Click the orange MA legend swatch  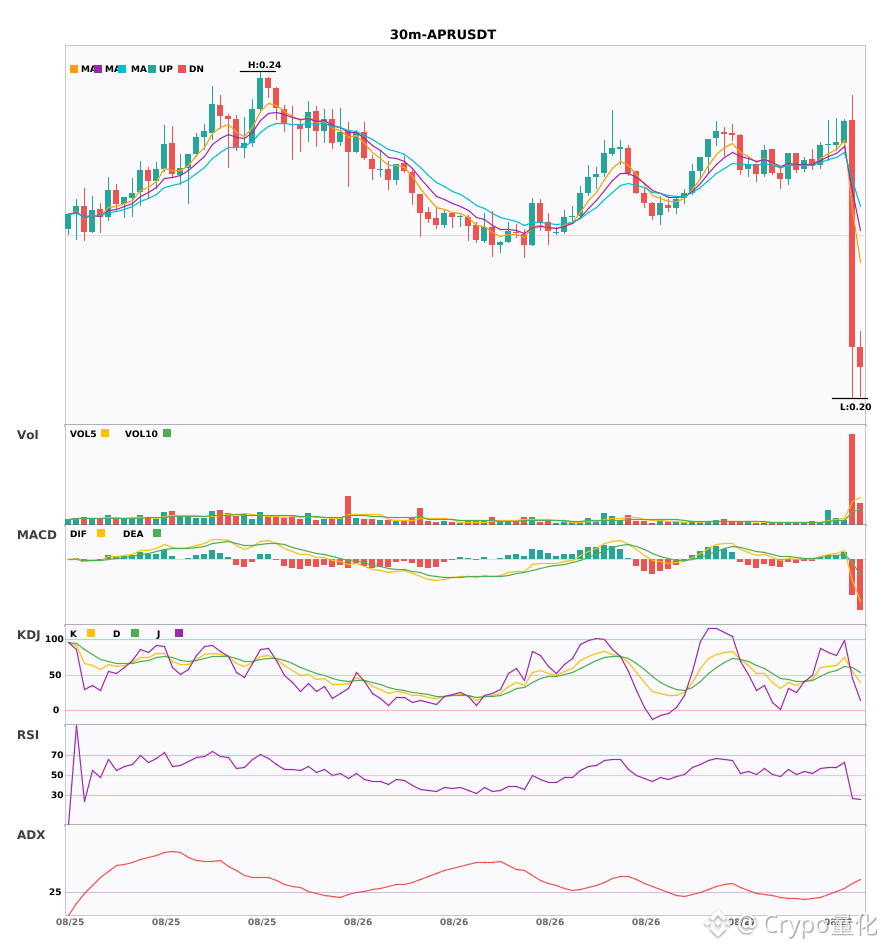tap(74, 69)
